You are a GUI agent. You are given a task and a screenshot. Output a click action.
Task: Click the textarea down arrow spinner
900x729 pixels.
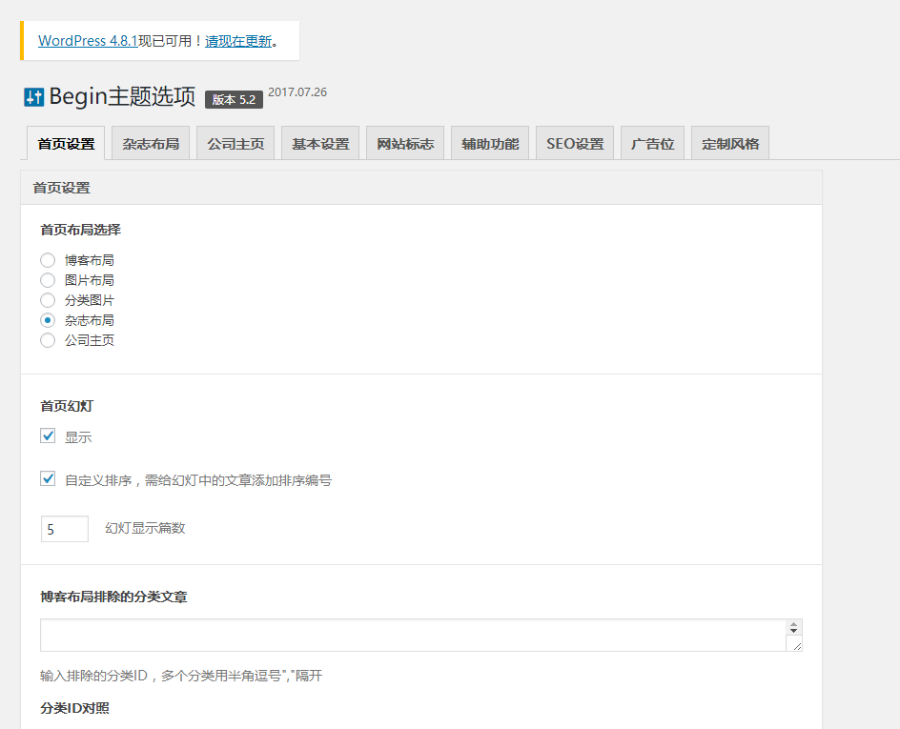(x=793, y=631)
